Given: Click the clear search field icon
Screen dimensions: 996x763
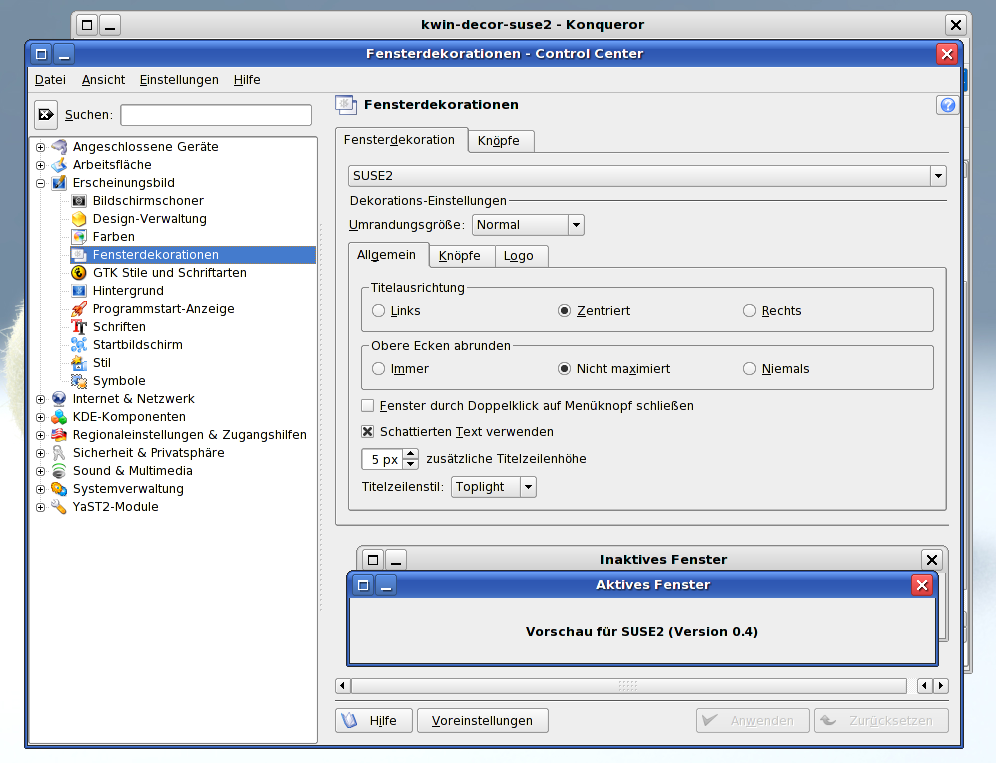Looking at the screenshot, I should coord(46,114).
